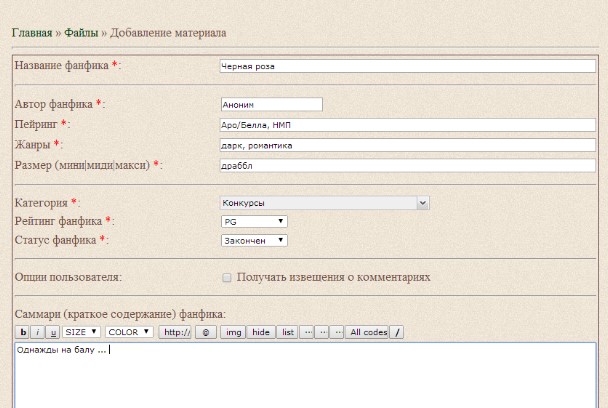Open the COLOR text dropdown
This screenshot has height=408, width=608.
click(x=129, y=332)
